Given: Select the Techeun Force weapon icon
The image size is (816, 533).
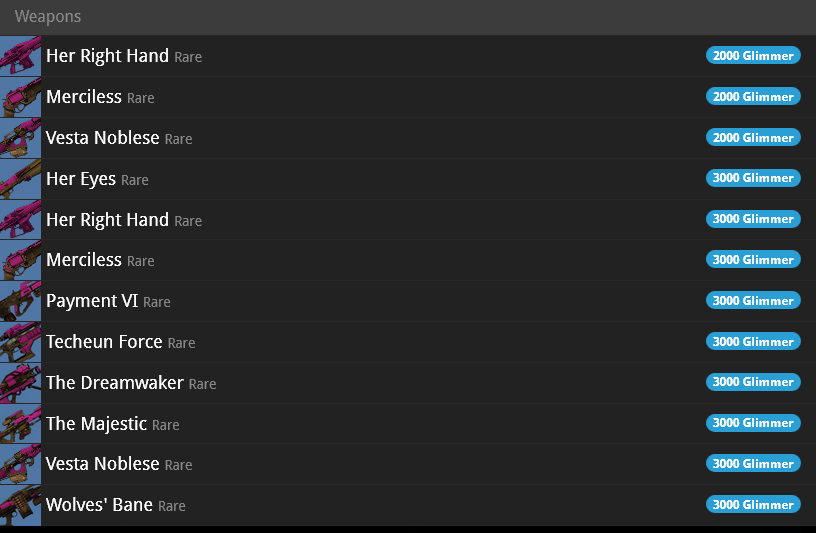Looking at the screenshot, I should 20,342.
